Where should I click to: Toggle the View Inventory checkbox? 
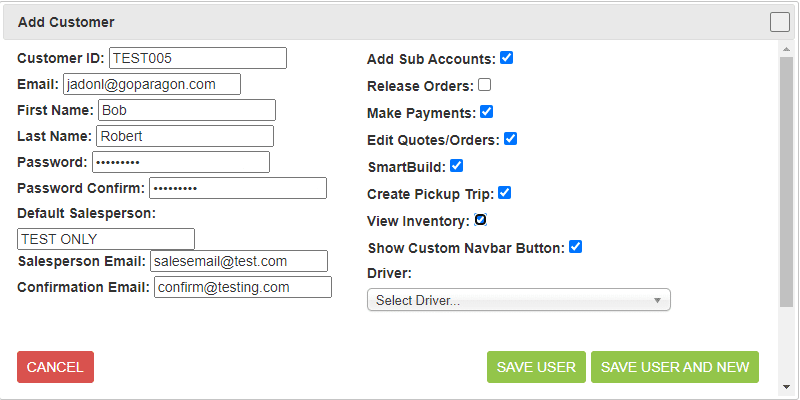coord(481,220)
